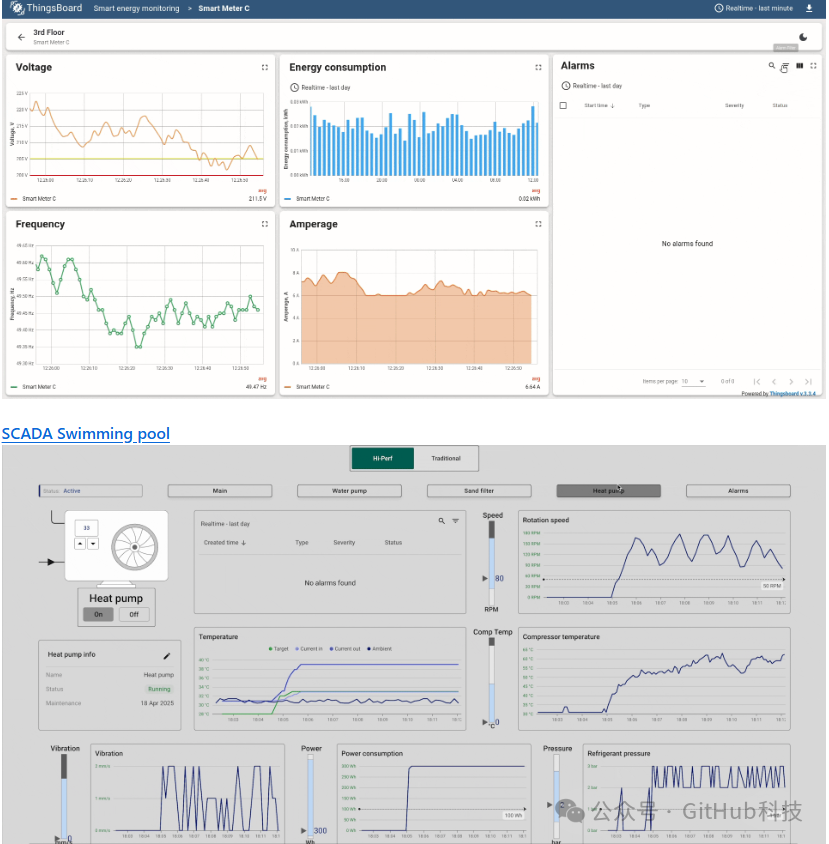Open the SCADA Alarms tab
The height and width of the screenshot is (844, 829).
[738, 491]
